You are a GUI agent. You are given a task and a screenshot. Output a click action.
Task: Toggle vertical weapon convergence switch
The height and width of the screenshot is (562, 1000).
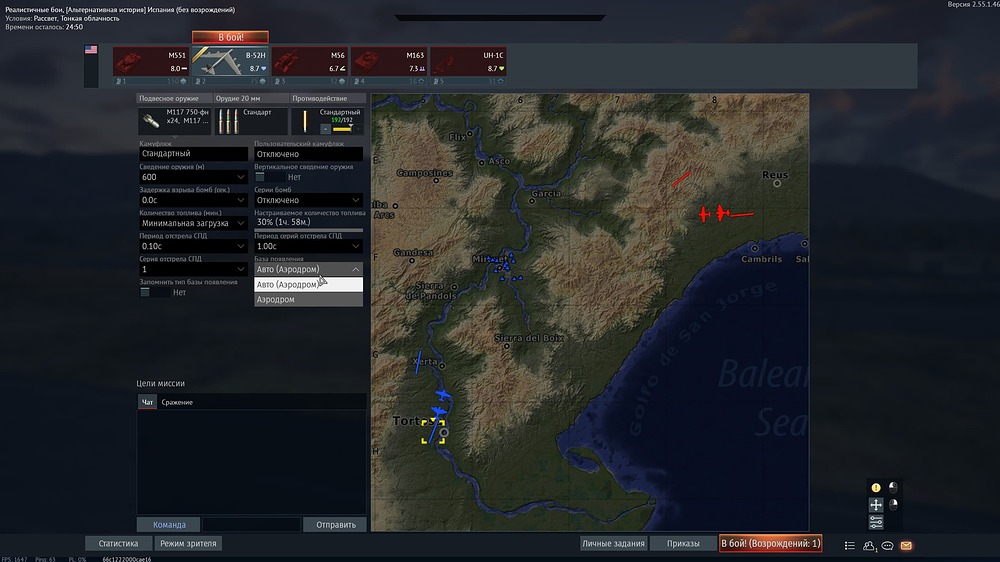(262, 177)
